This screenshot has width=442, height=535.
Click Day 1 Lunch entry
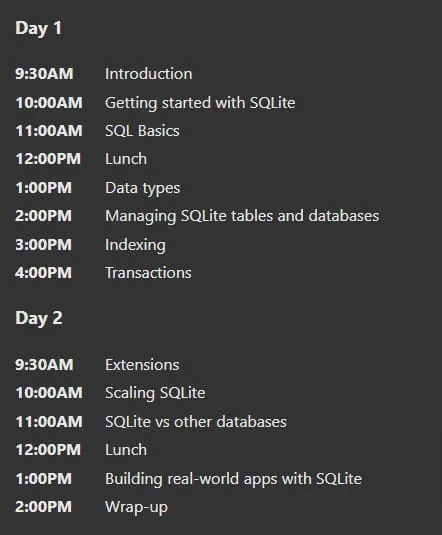pos(126,159)
